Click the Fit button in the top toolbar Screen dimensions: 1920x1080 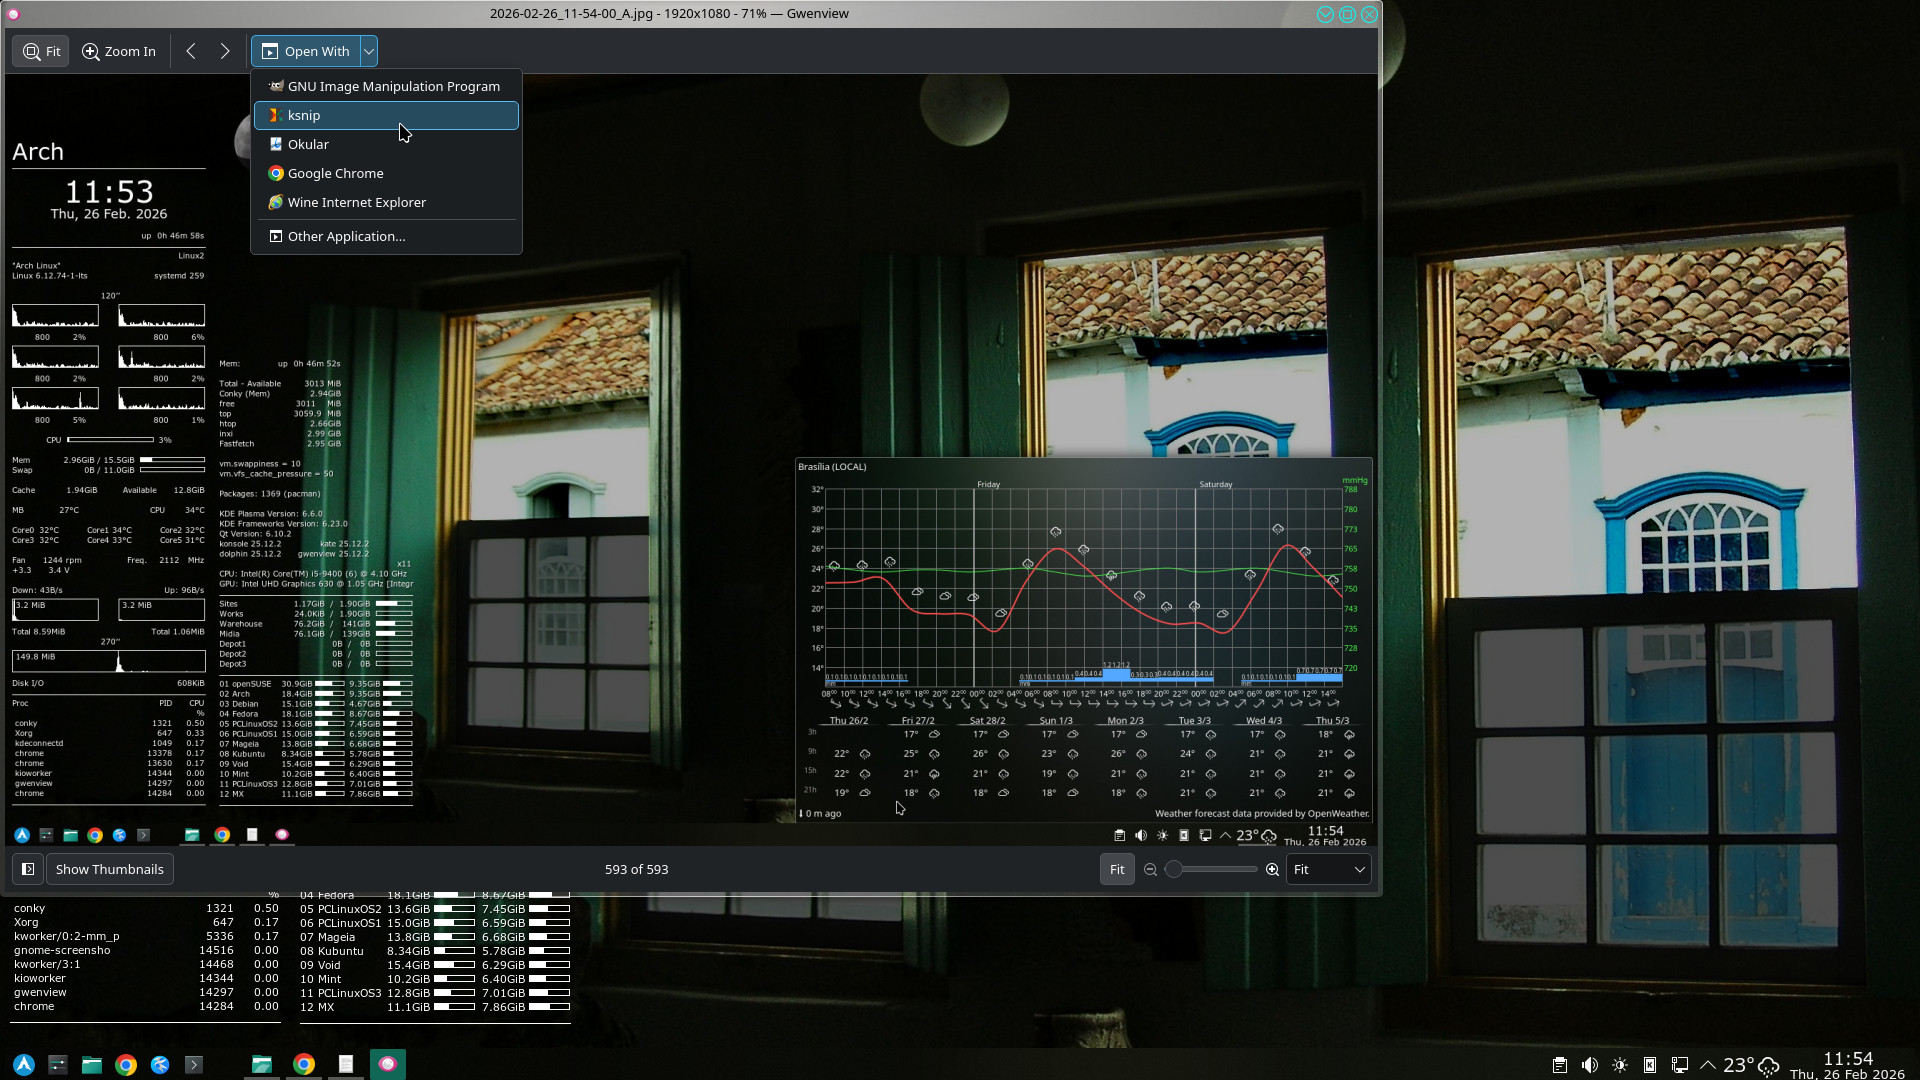coord(41,51)
